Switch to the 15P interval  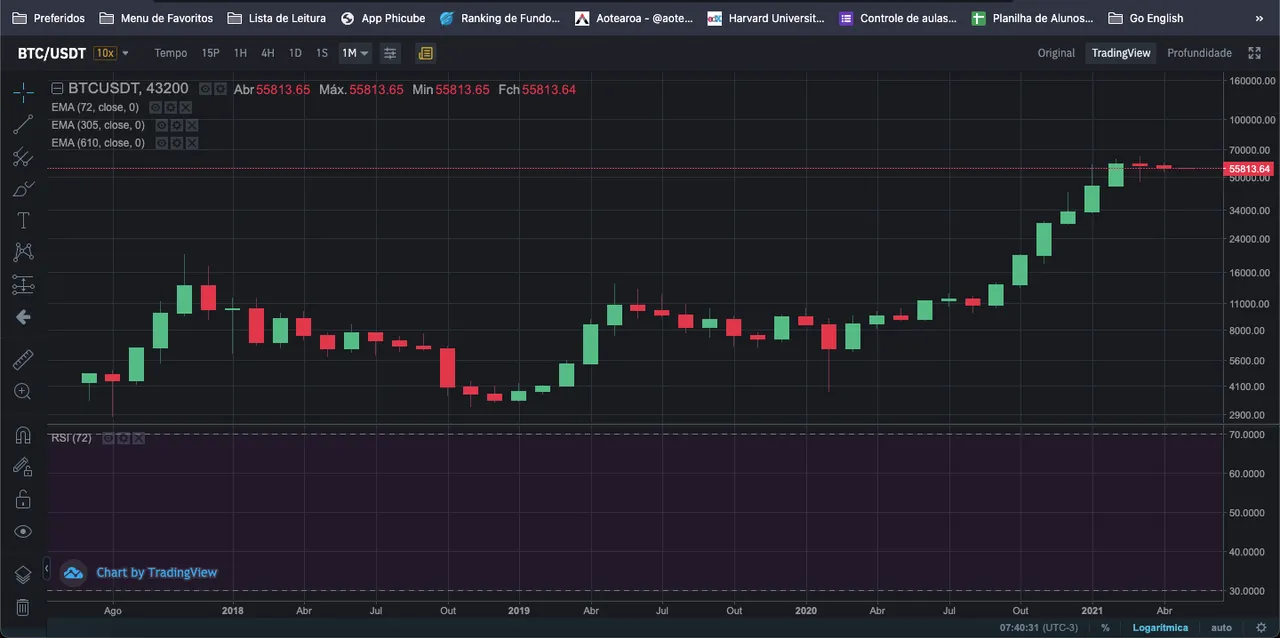coord(210,53)
